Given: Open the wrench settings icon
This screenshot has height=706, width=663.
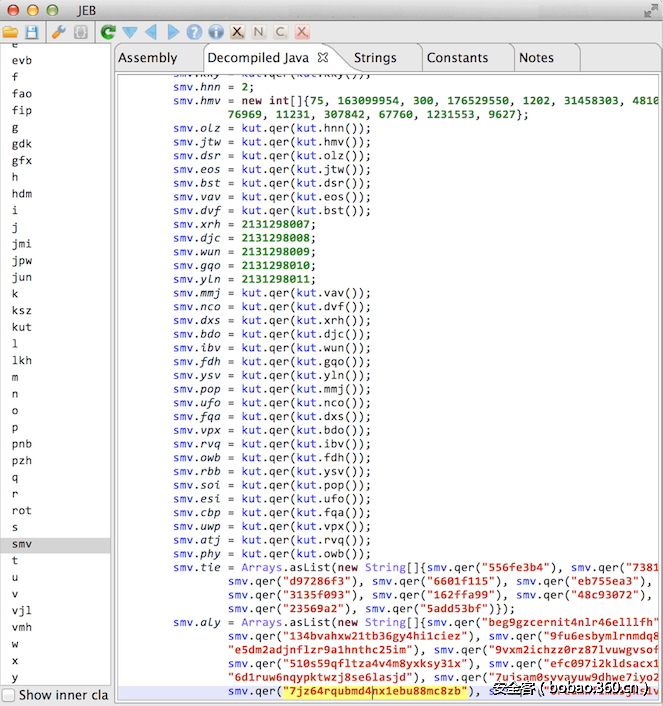Looking at the screenshot, I should (59, 33).
